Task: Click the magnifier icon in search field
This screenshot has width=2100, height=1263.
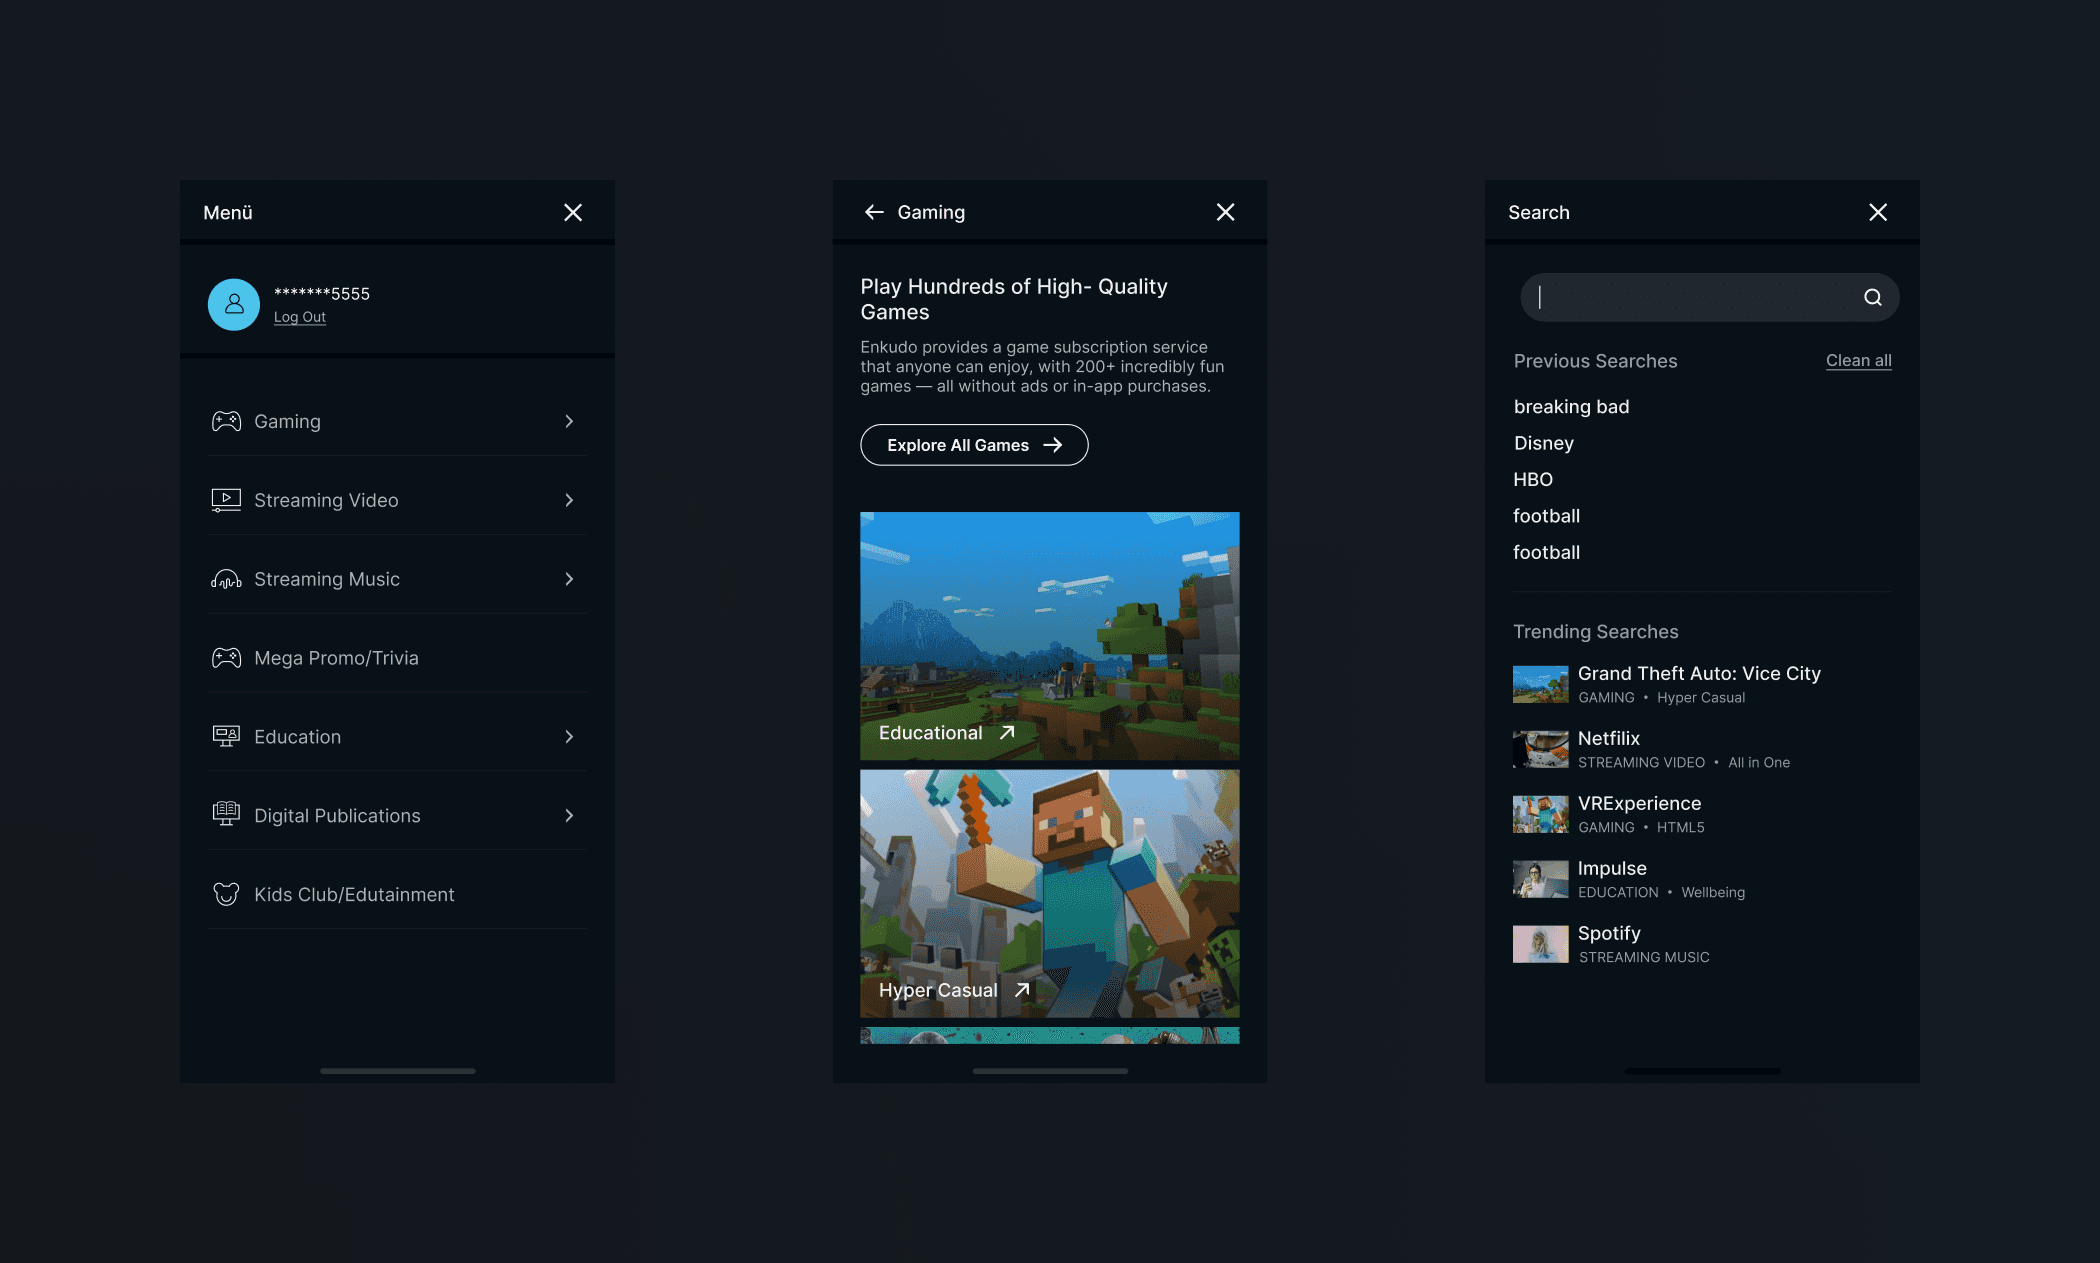Action: pos(1872,297)
